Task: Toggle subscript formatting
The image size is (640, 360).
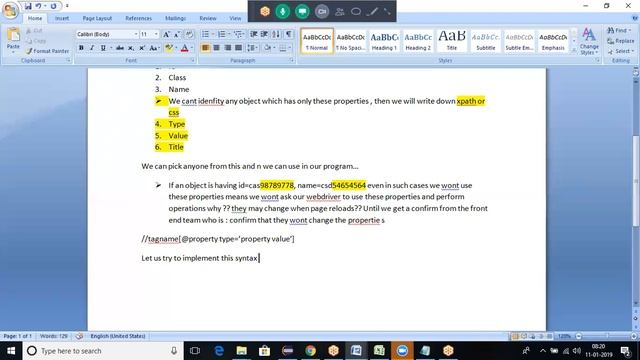Action: pyautogui.click(x=131, y=48)
